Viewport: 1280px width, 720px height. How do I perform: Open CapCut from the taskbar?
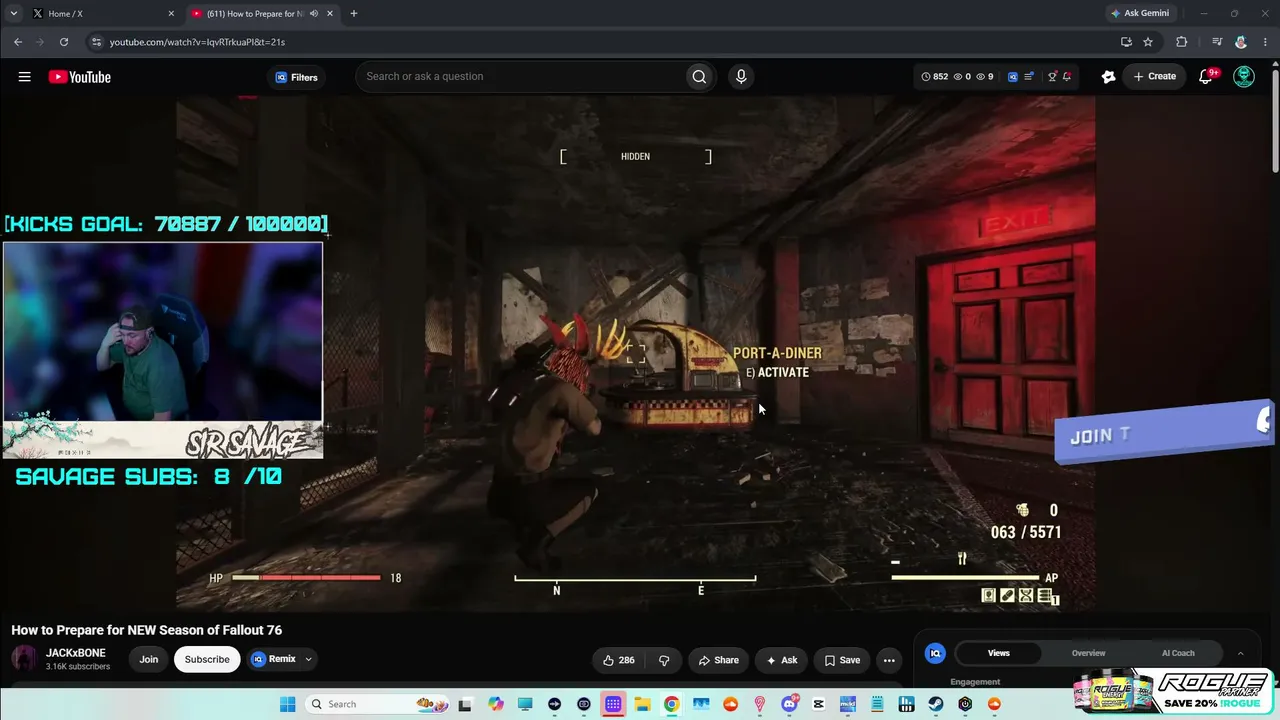[818, 704]
